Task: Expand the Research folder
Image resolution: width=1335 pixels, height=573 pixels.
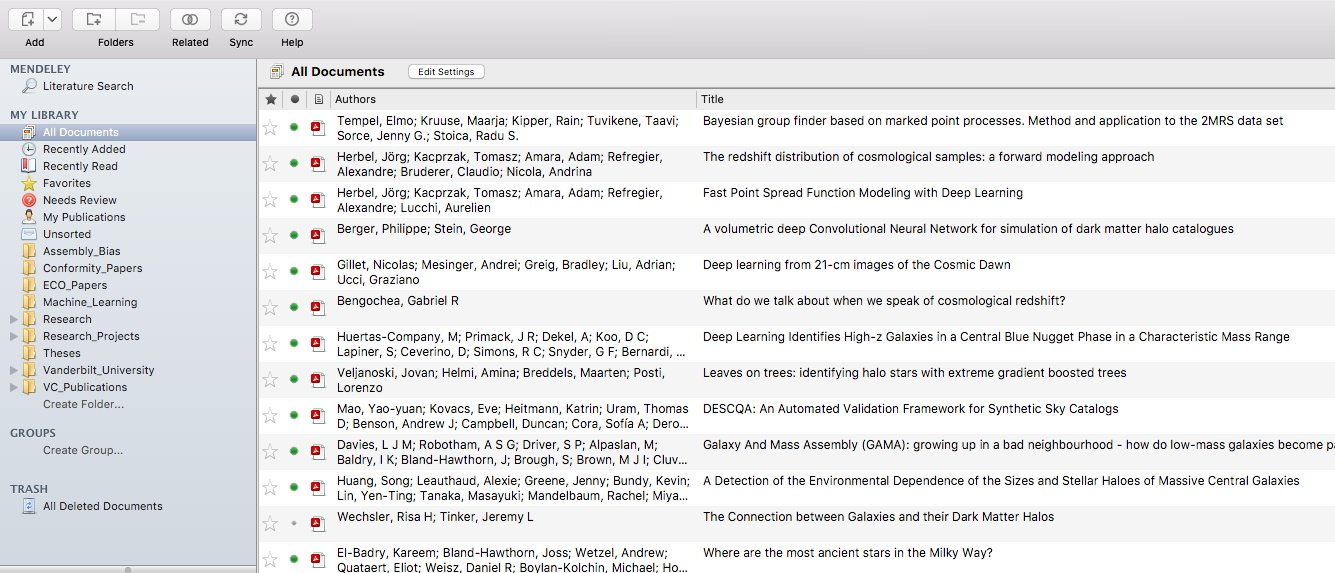Action: [x=13, y=320]
